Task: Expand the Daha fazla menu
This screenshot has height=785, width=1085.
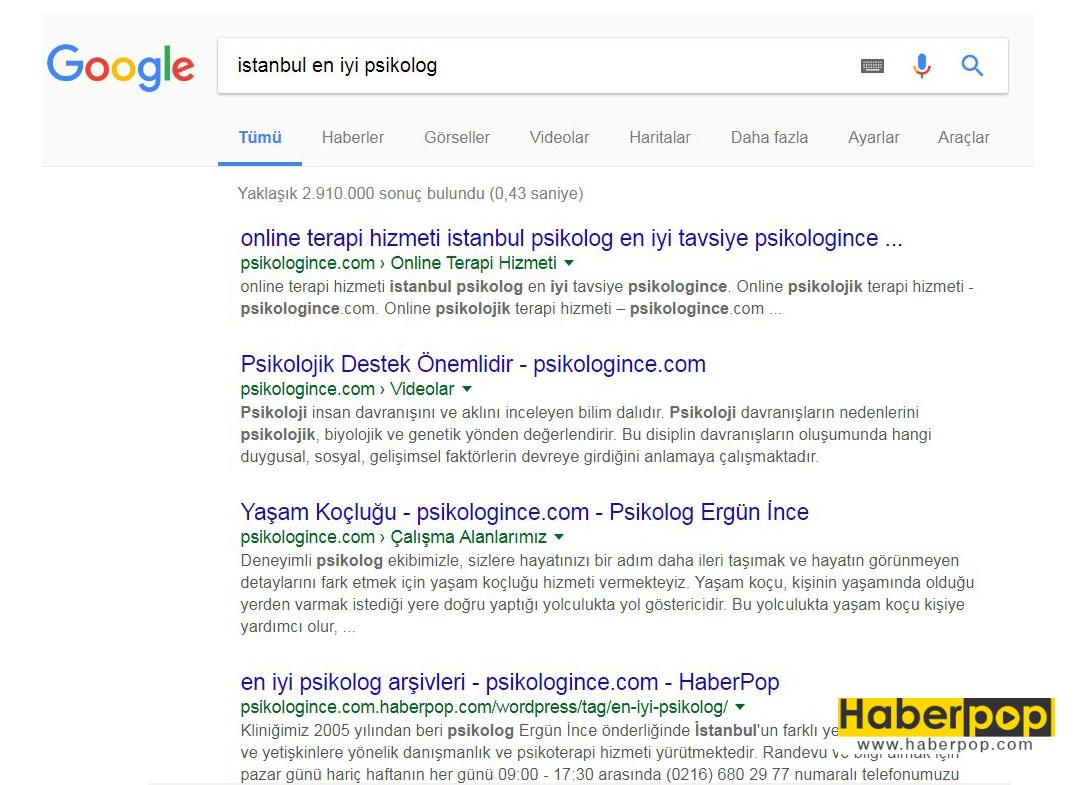Action: click(x=769, y=137)
